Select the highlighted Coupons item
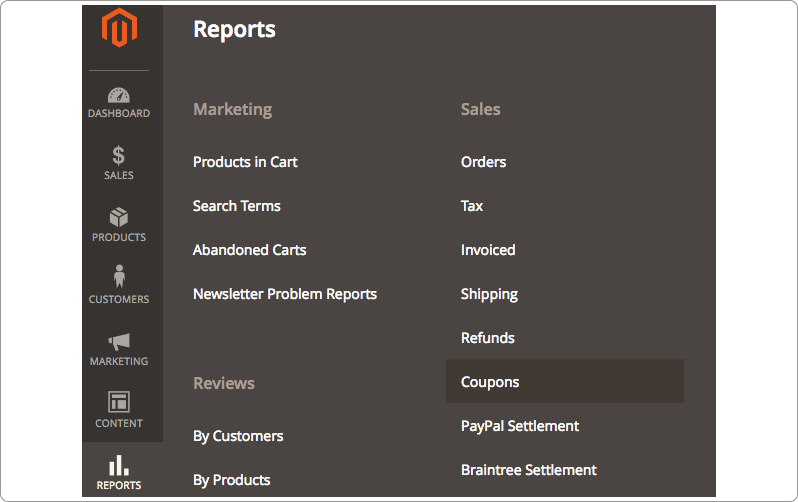This screenshot has width=798, height=502. 565,381
